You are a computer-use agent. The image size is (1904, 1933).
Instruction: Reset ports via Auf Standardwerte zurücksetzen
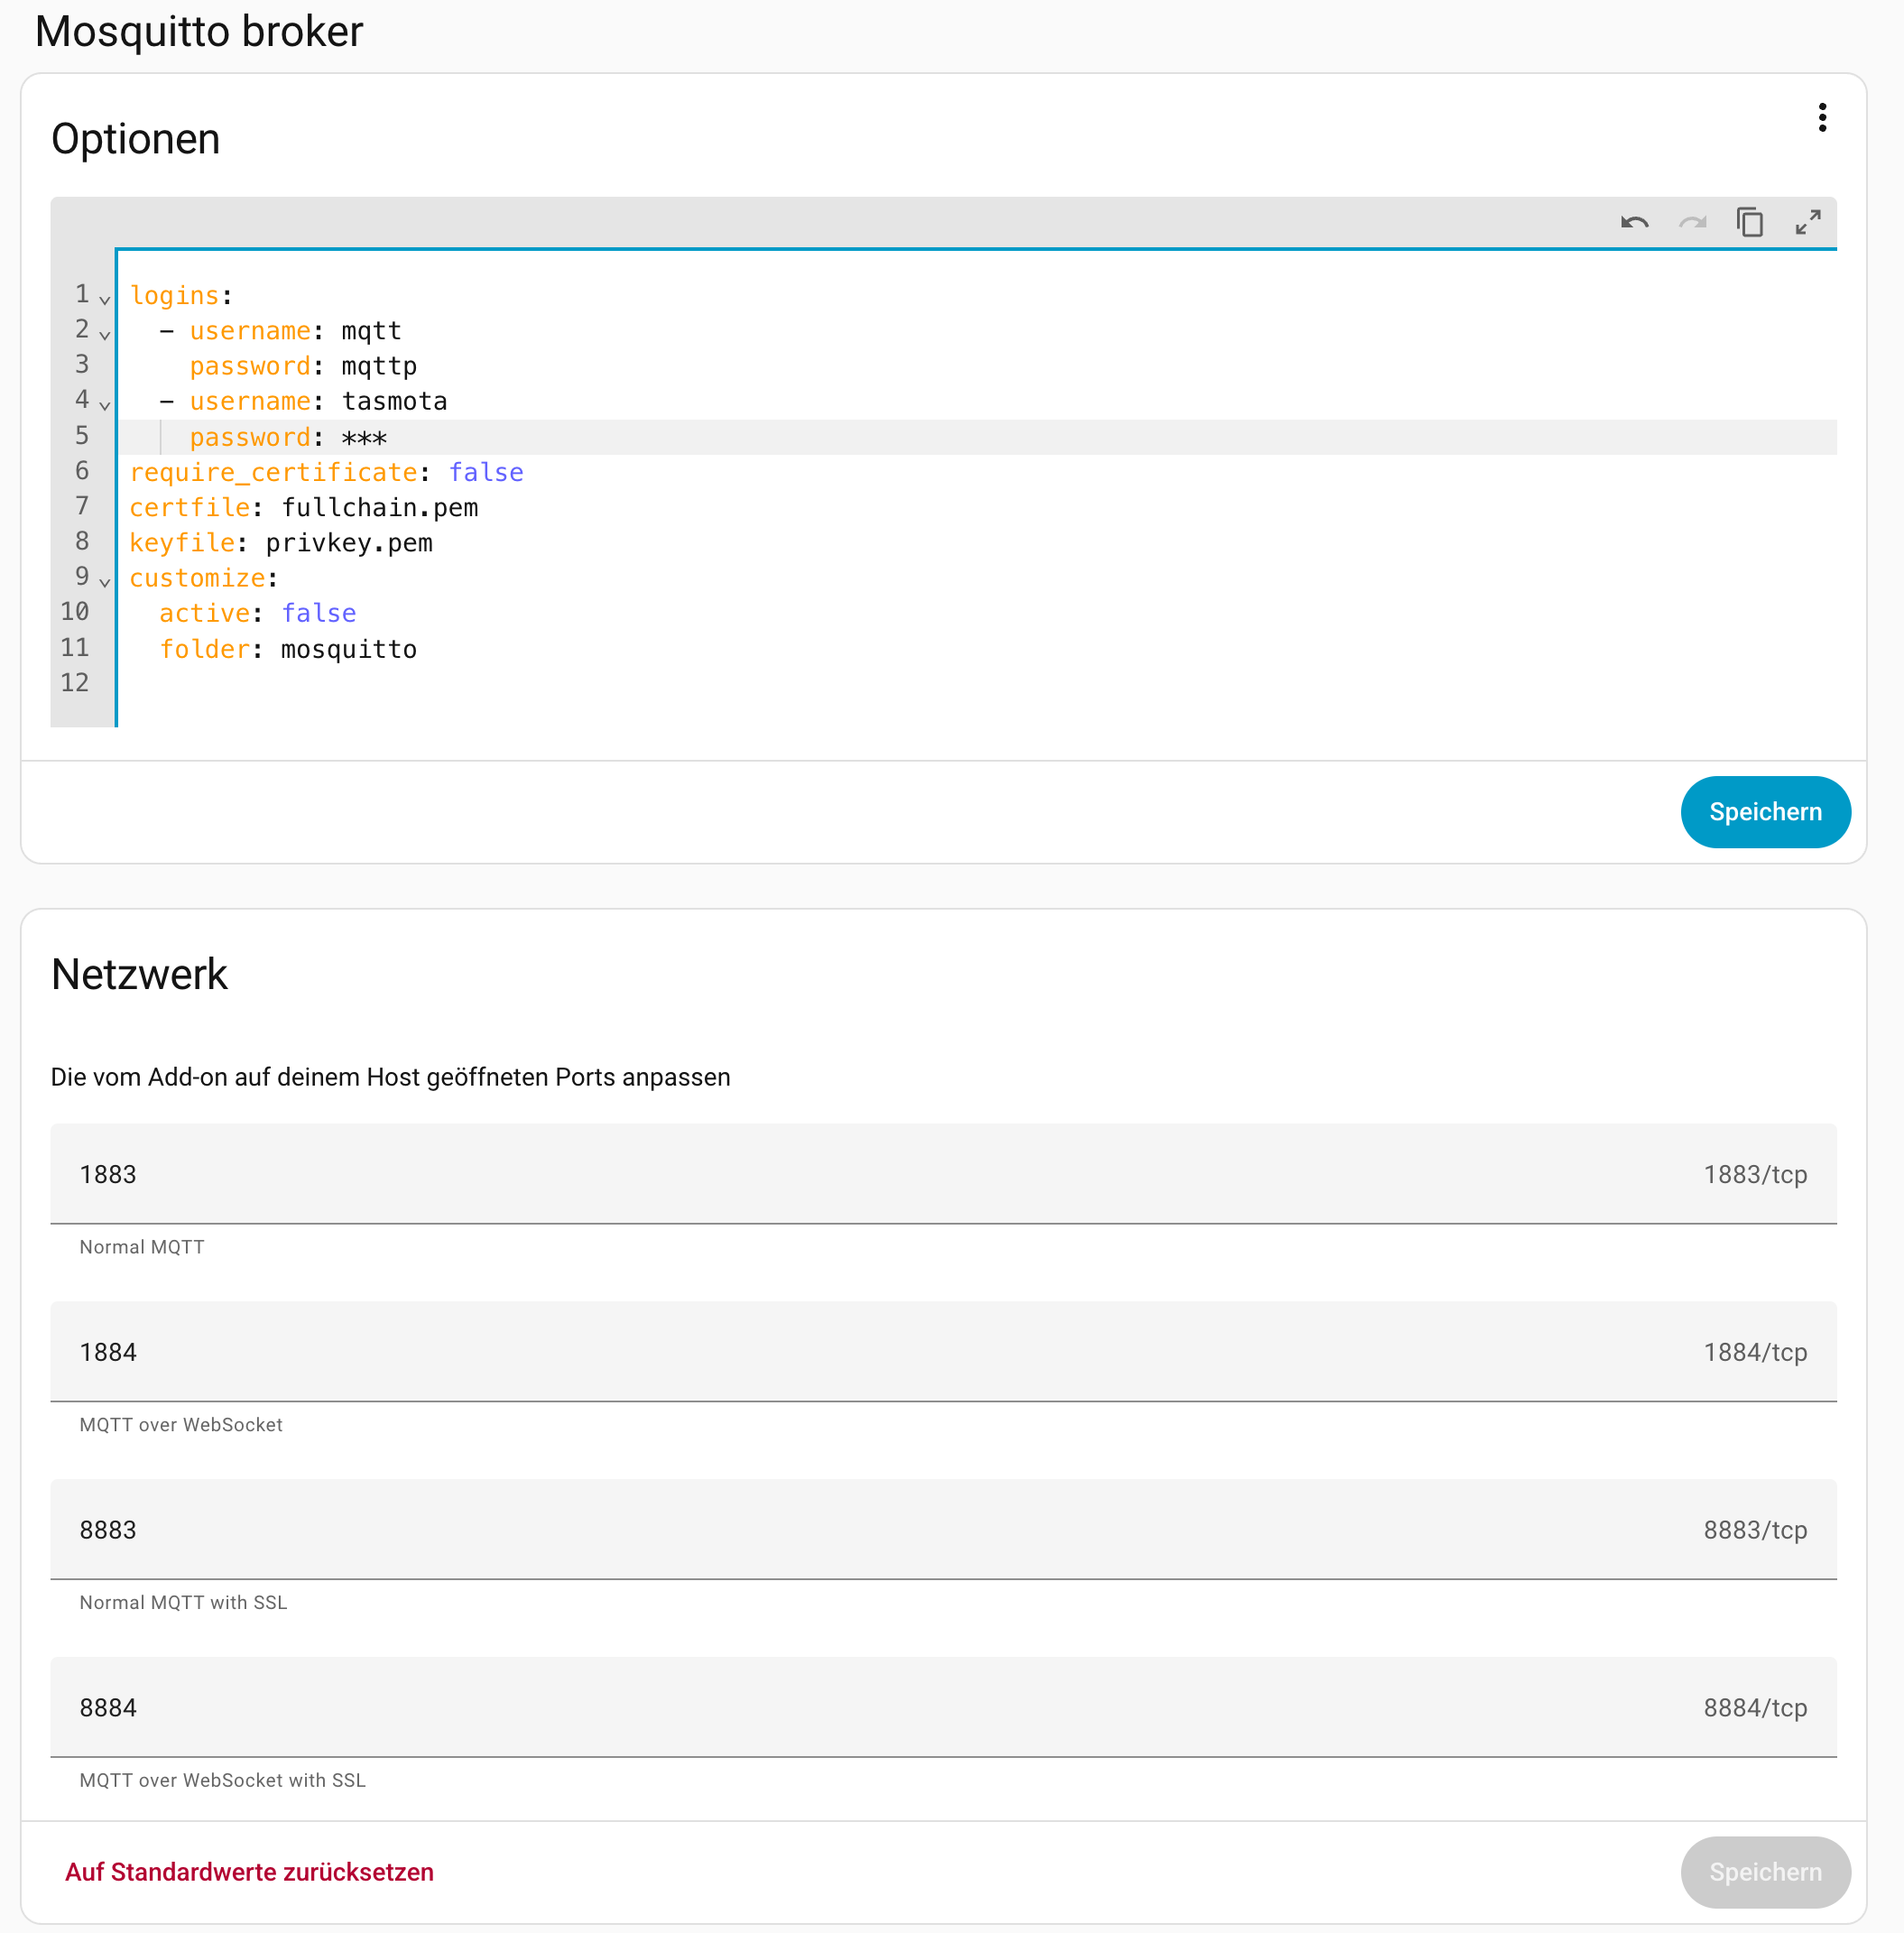click(249, 1871)
